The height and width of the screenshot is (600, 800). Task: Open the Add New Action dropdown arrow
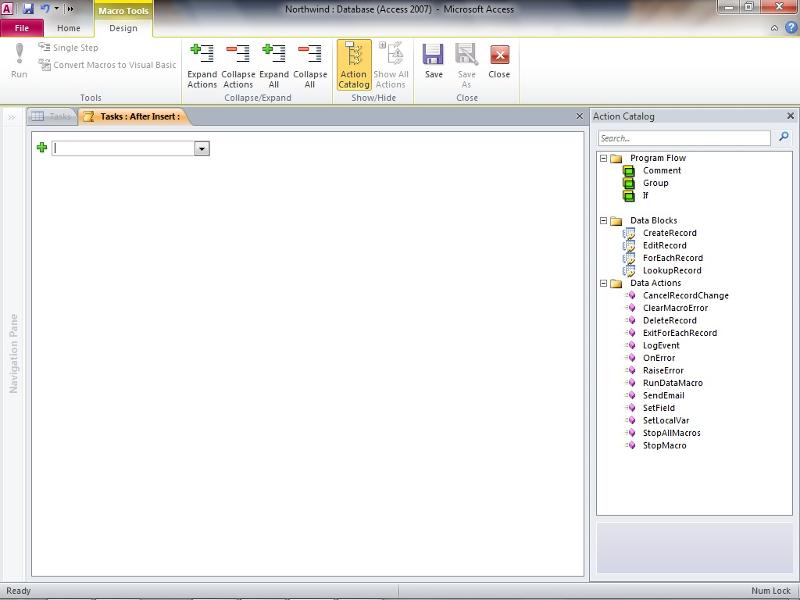202,148
